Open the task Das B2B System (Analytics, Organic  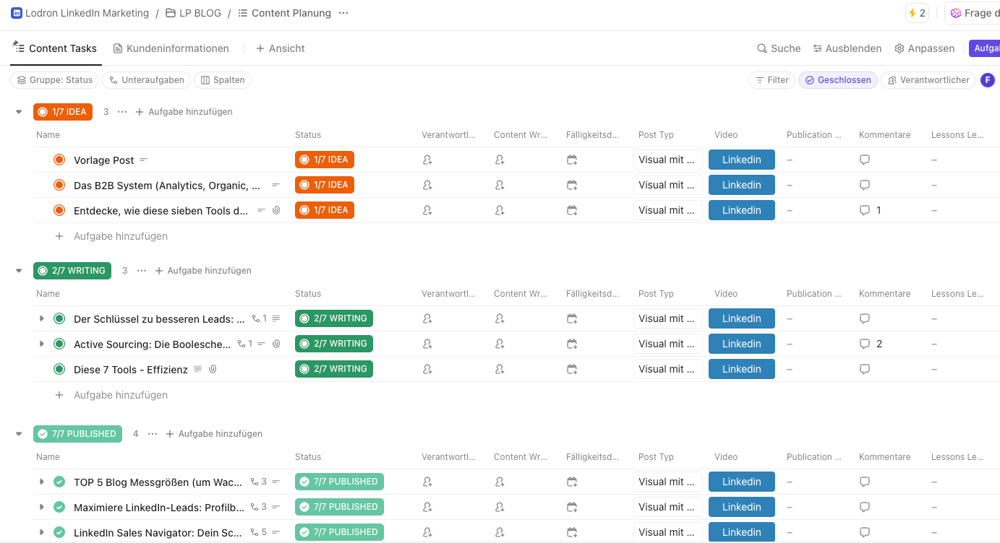click(x=167, y=185)
